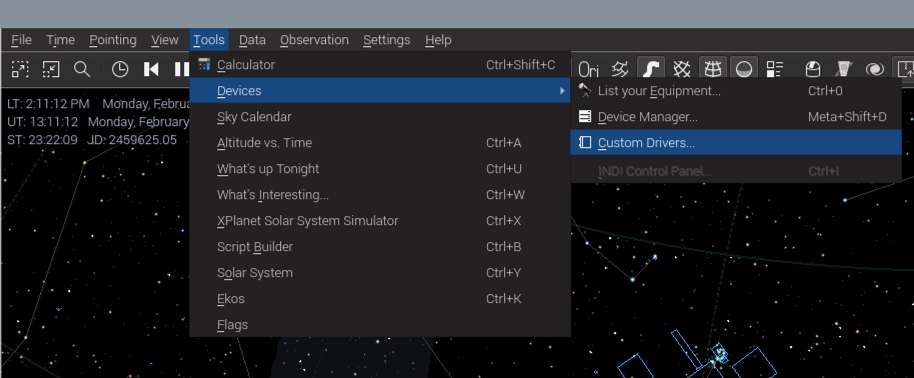Launch XPlanet Solar System Simulator
Screen dimensions: 914x378
[379, 220]
